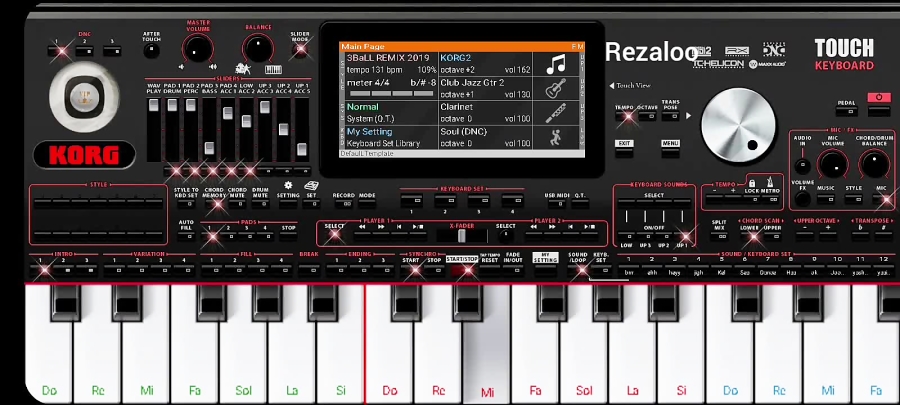Toggle Chord Scan LOWER button
The height and width of the screenshot is (405, 900).
750,236
